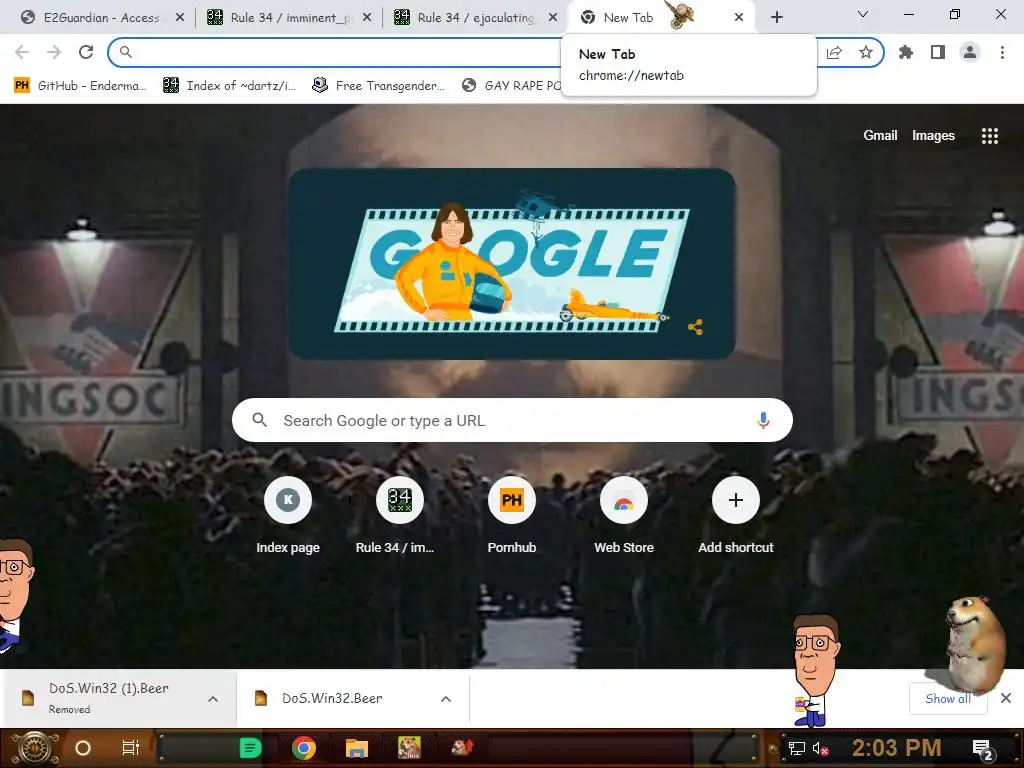This screenshot has height=768, width=1024.
Task: Go back using the browser back arrow
Action: point(22,52)
